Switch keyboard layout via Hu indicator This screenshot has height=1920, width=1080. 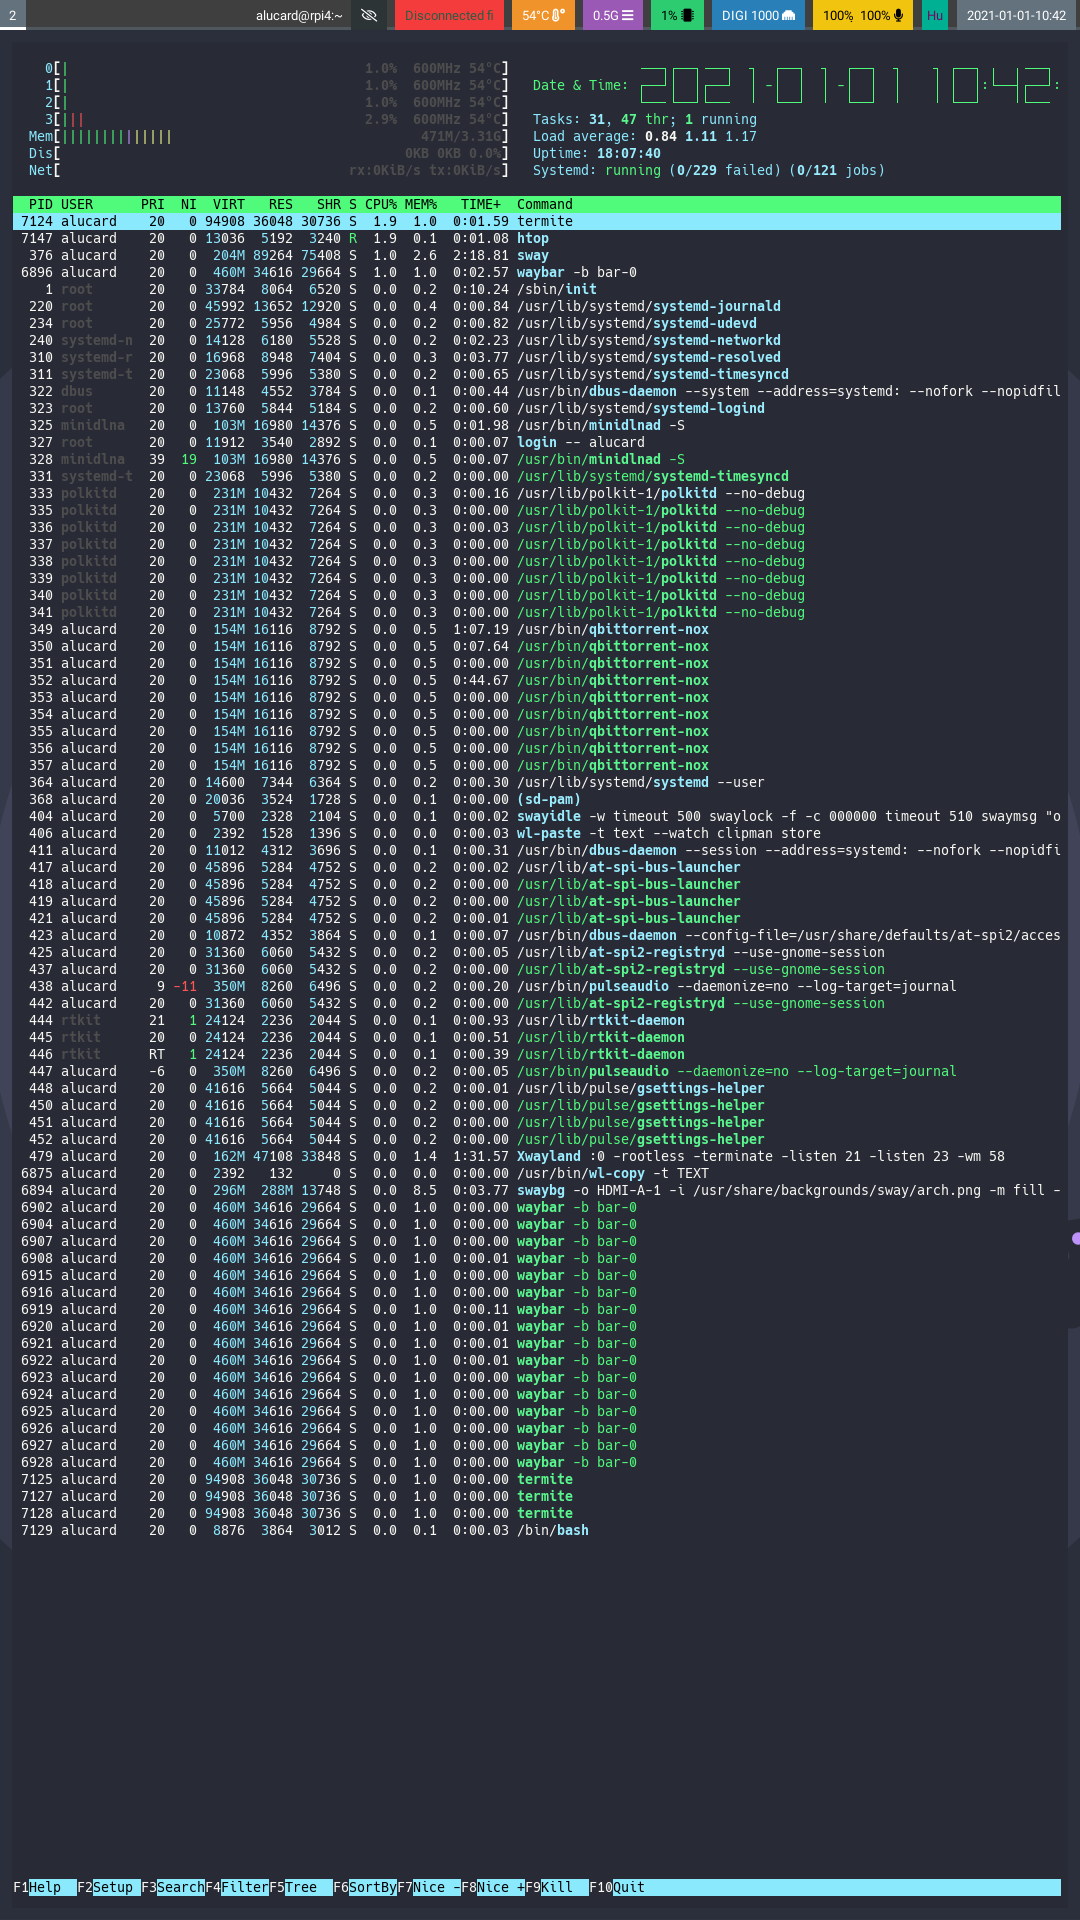point(935,15)
